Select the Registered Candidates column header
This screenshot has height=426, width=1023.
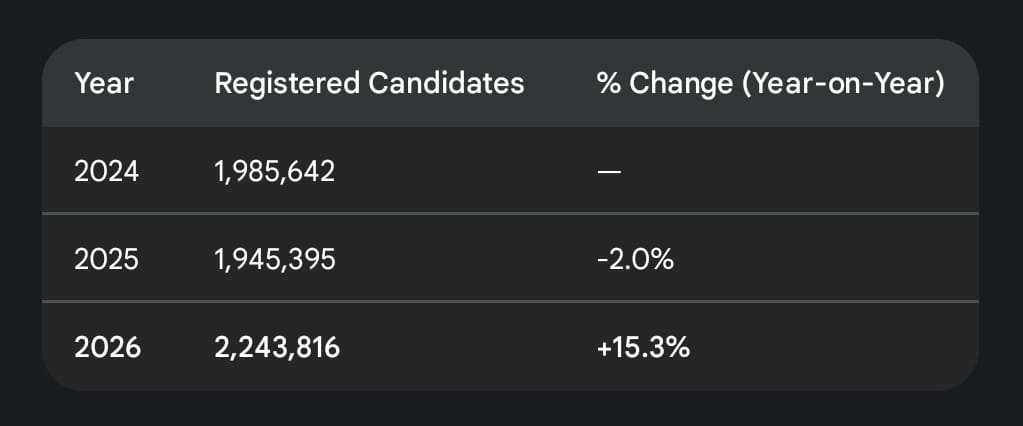coord(369,84)
